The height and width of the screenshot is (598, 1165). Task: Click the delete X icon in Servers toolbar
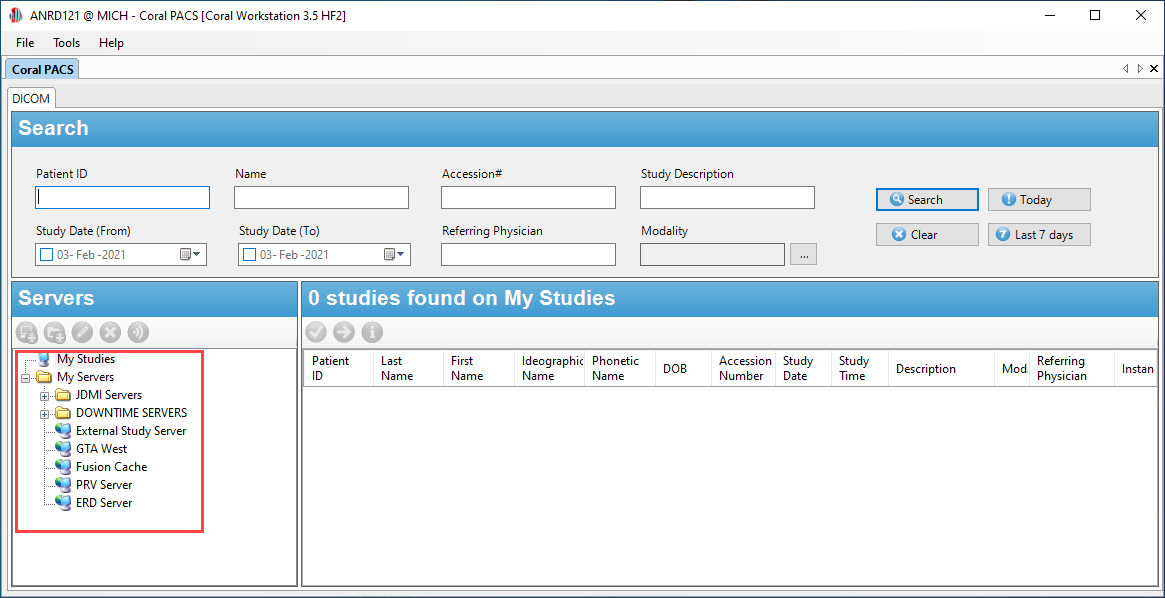(x=110, y=332)
